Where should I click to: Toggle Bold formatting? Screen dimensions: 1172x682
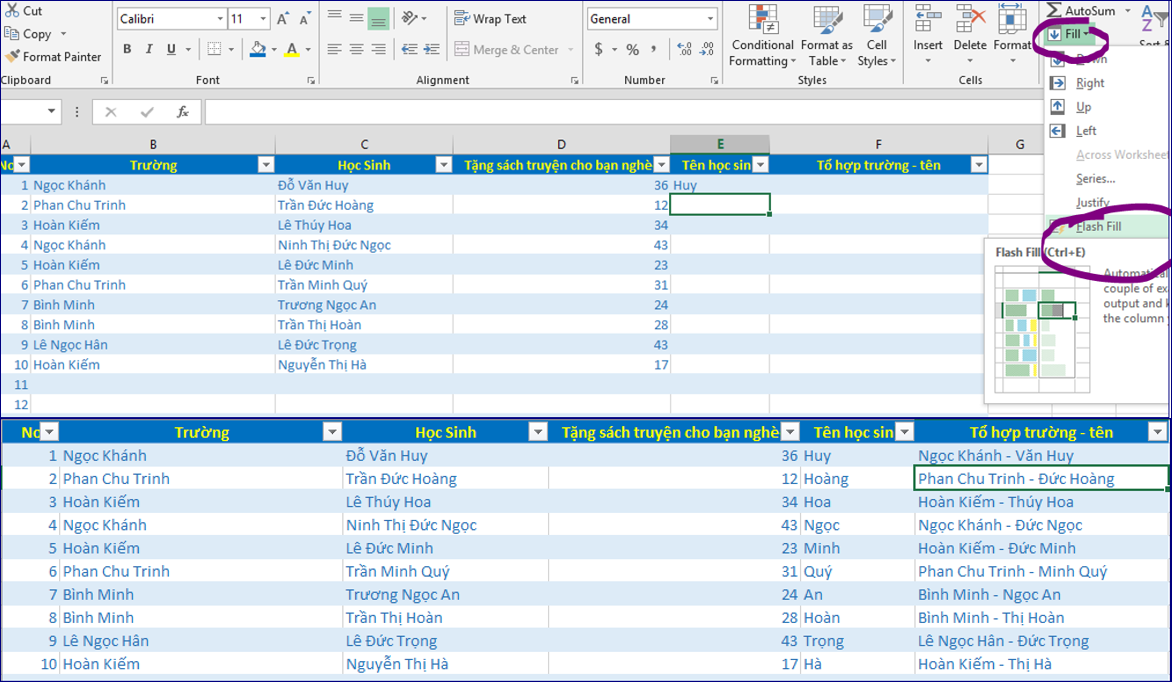point(127,49)
